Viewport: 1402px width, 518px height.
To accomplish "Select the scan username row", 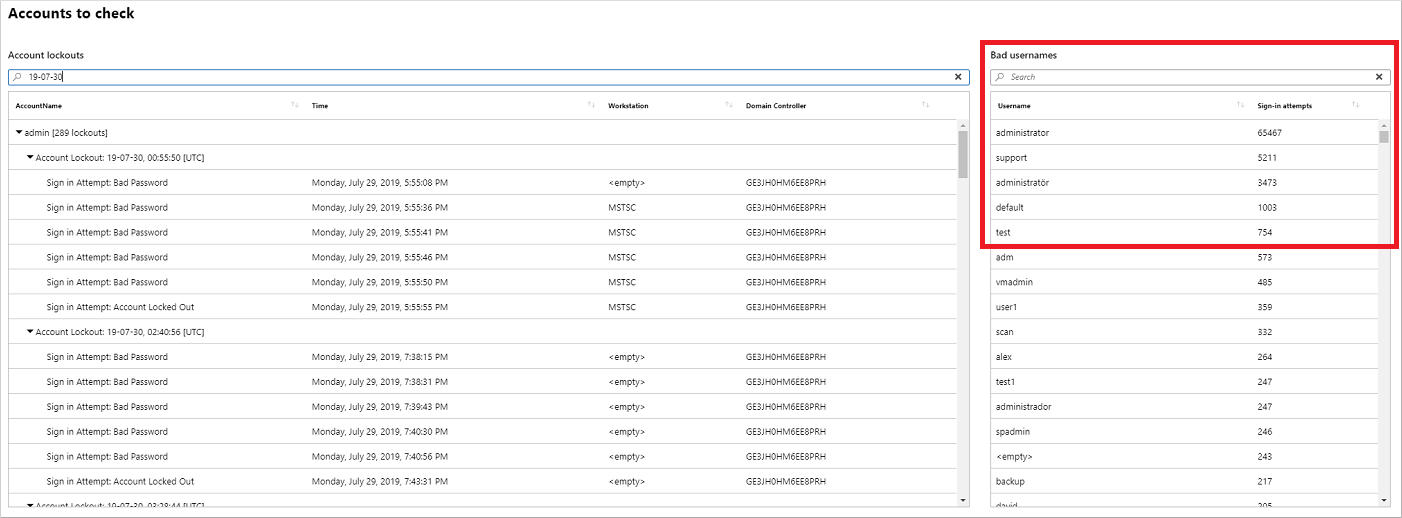I will [1184, 331].
